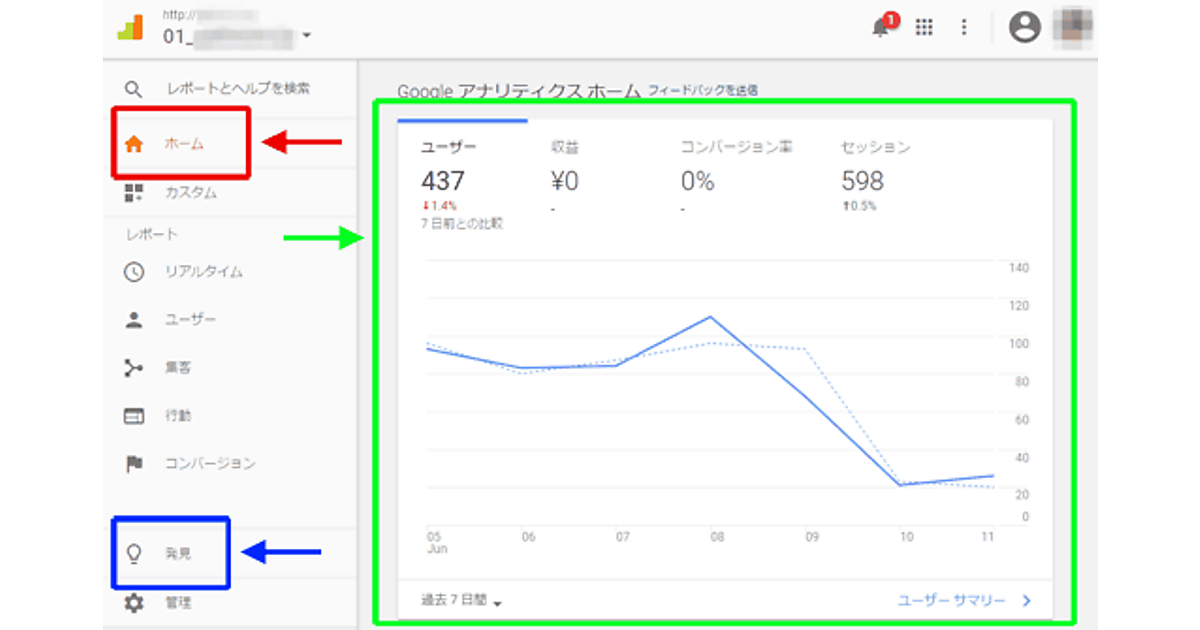The width and height of the screenshot is (1200, 630).
Task: Click the リアルタイム clock icon
Action: click(134, 272)
